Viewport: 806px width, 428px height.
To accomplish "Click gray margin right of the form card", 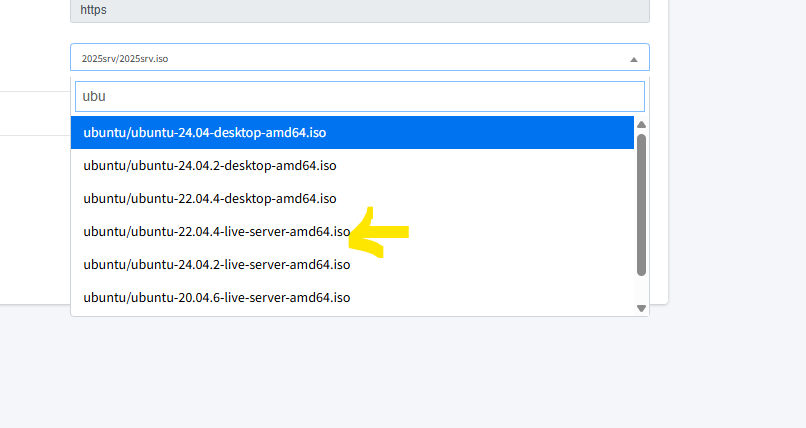I will (x=737, y=154).
